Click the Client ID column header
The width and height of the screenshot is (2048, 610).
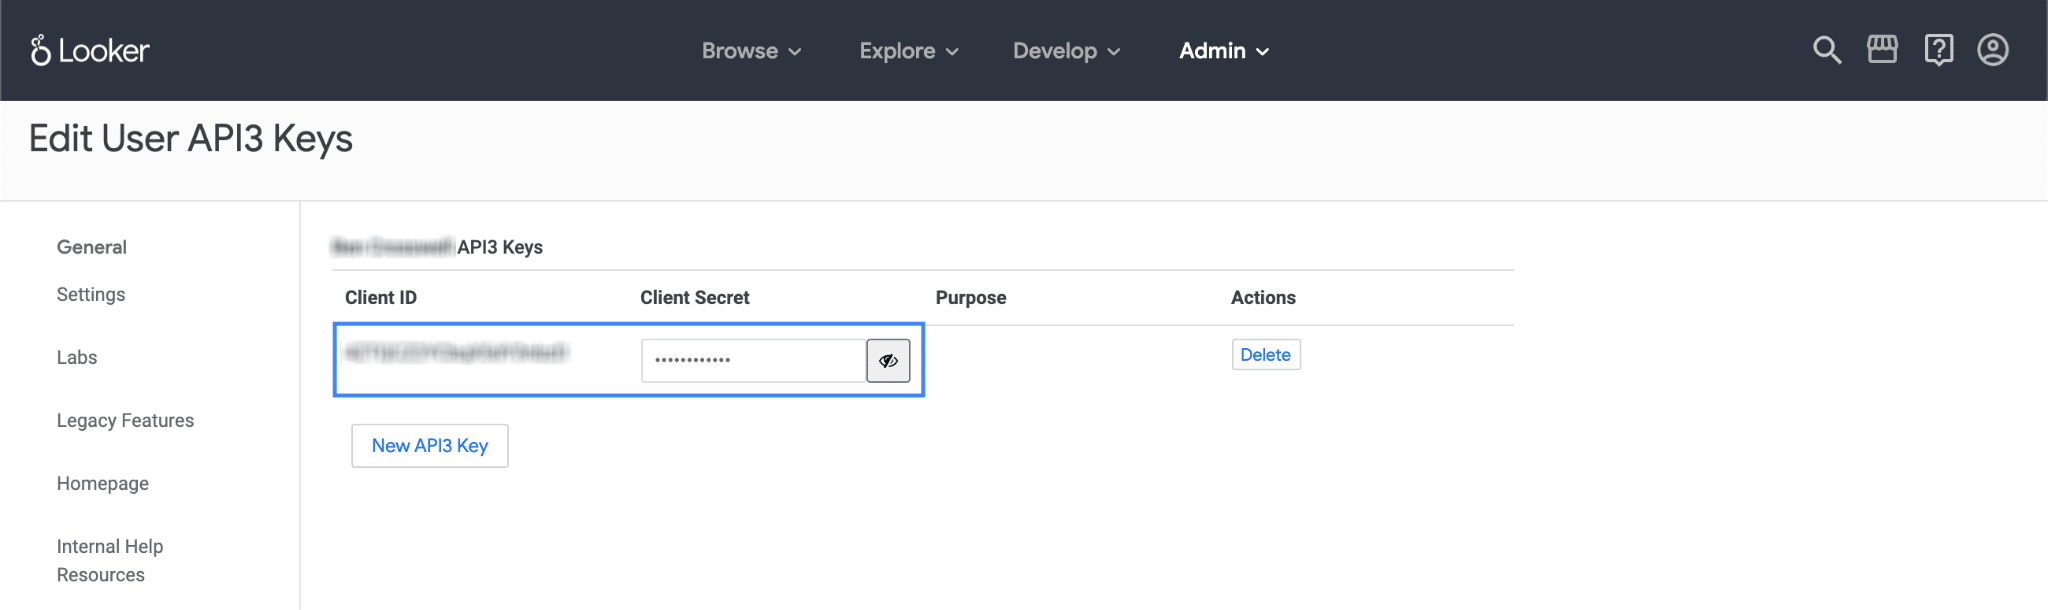pyautogui.click(x=381, y=298)
